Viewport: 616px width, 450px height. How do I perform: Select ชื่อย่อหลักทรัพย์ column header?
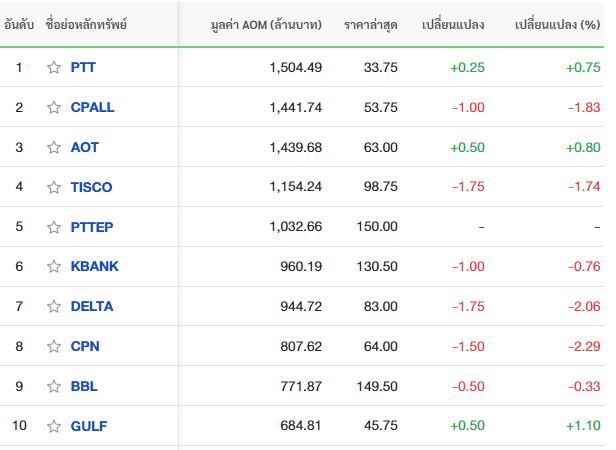pyautogui.click(x=86, y=24)
